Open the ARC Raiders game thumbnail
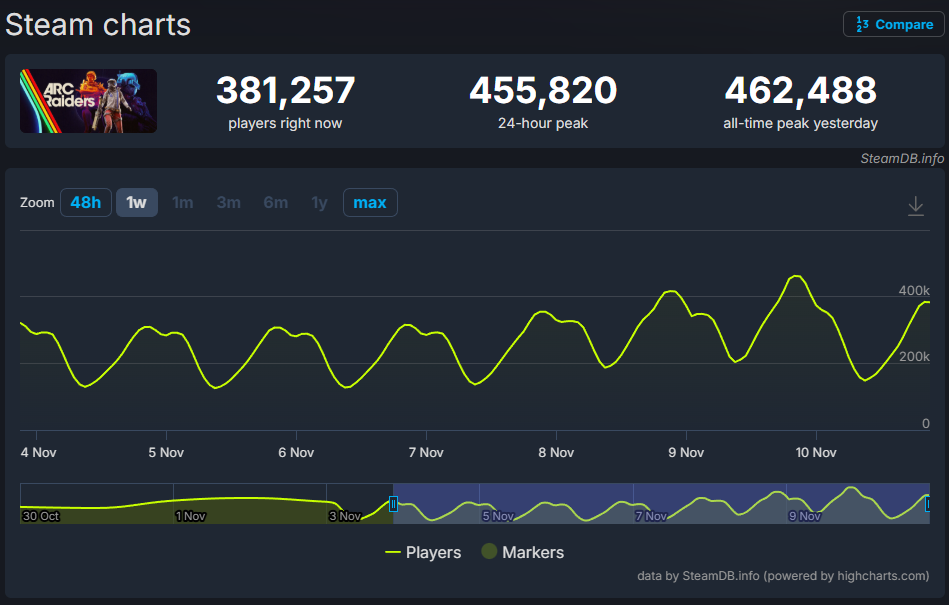The height and width of the screenshot is (605, 949). (88, 101)
